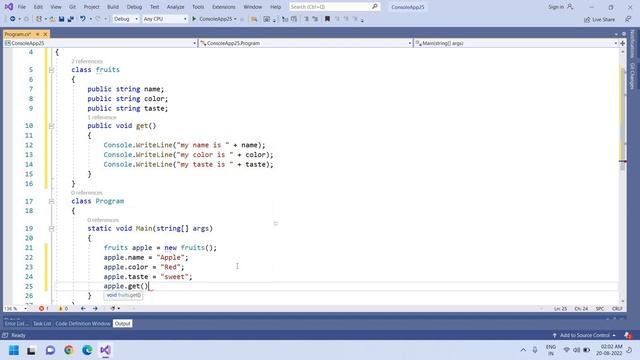
Task: Open the Build menu
Action: pos(113,7)
